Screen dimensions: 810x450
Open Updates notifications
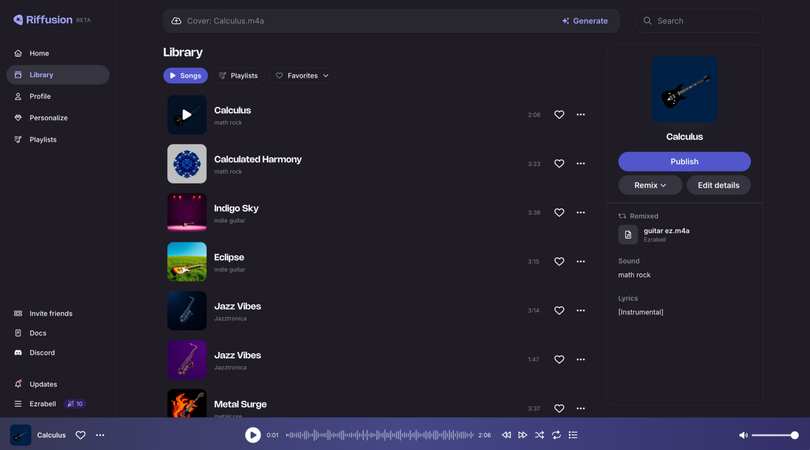pos(43,384)
